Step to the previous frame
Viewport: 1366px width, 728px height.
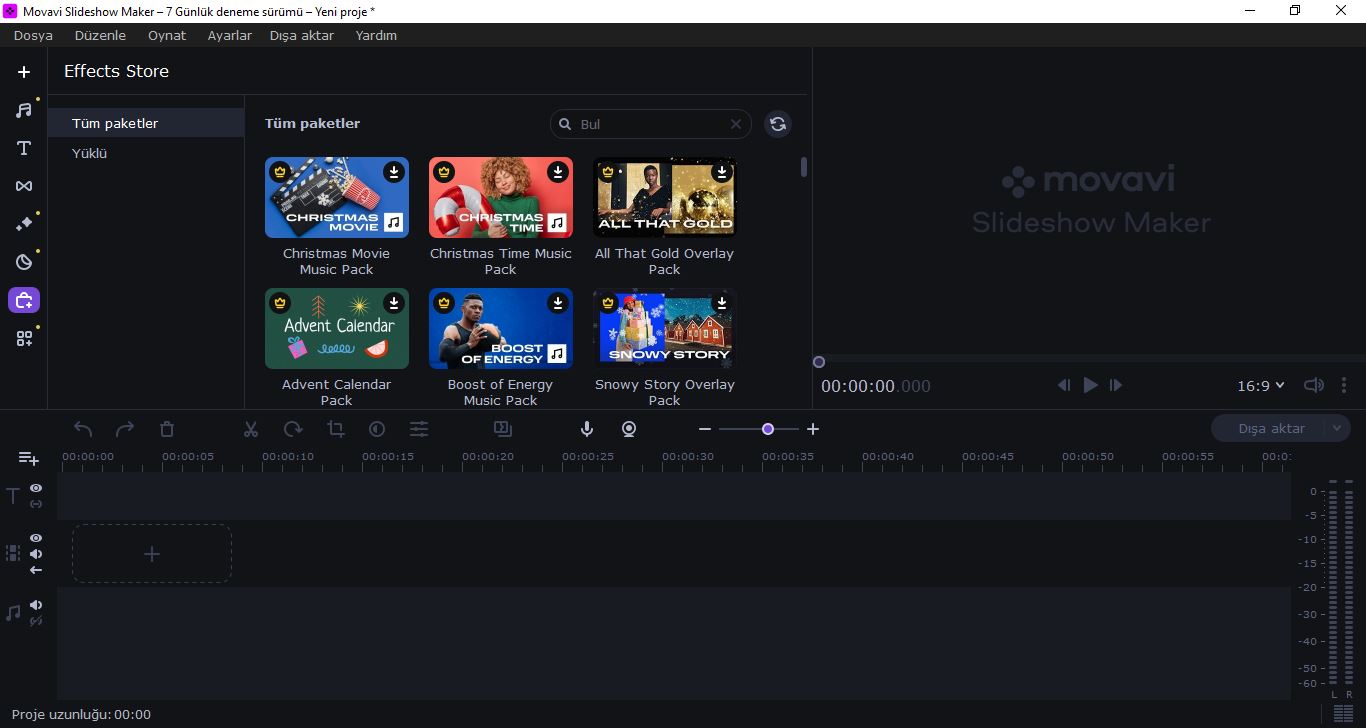click(x=1064, y=385)
